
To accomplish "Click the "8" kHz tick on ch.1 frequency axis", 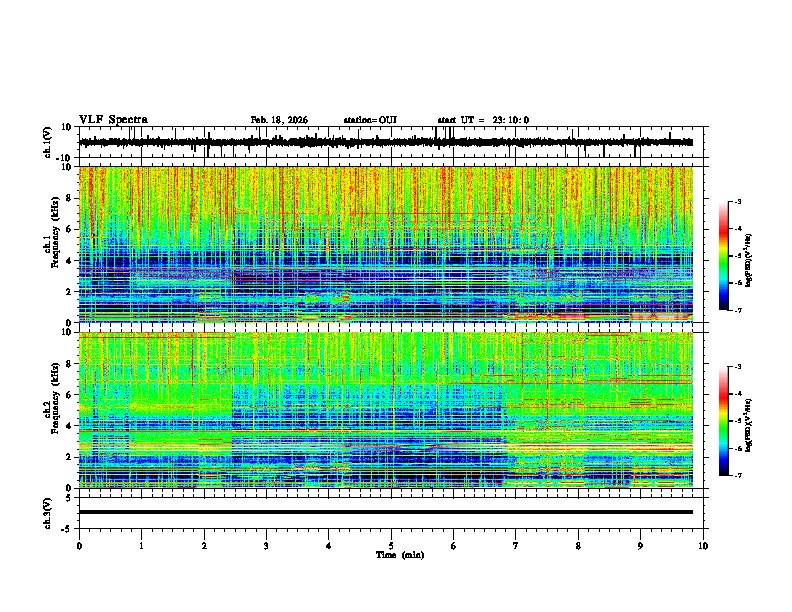I will pyautogui.click(x=70, y=198).
